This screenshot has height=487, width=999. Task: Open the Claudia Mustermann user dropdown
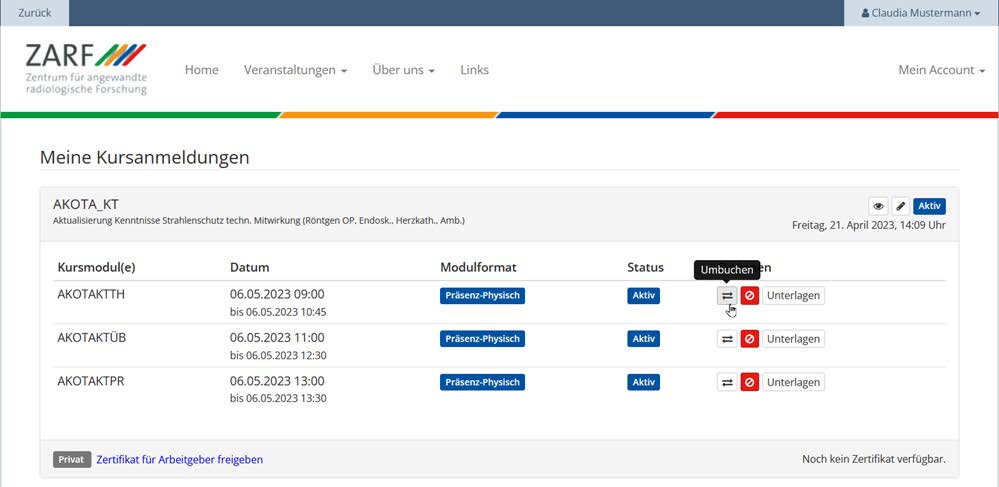921,13
